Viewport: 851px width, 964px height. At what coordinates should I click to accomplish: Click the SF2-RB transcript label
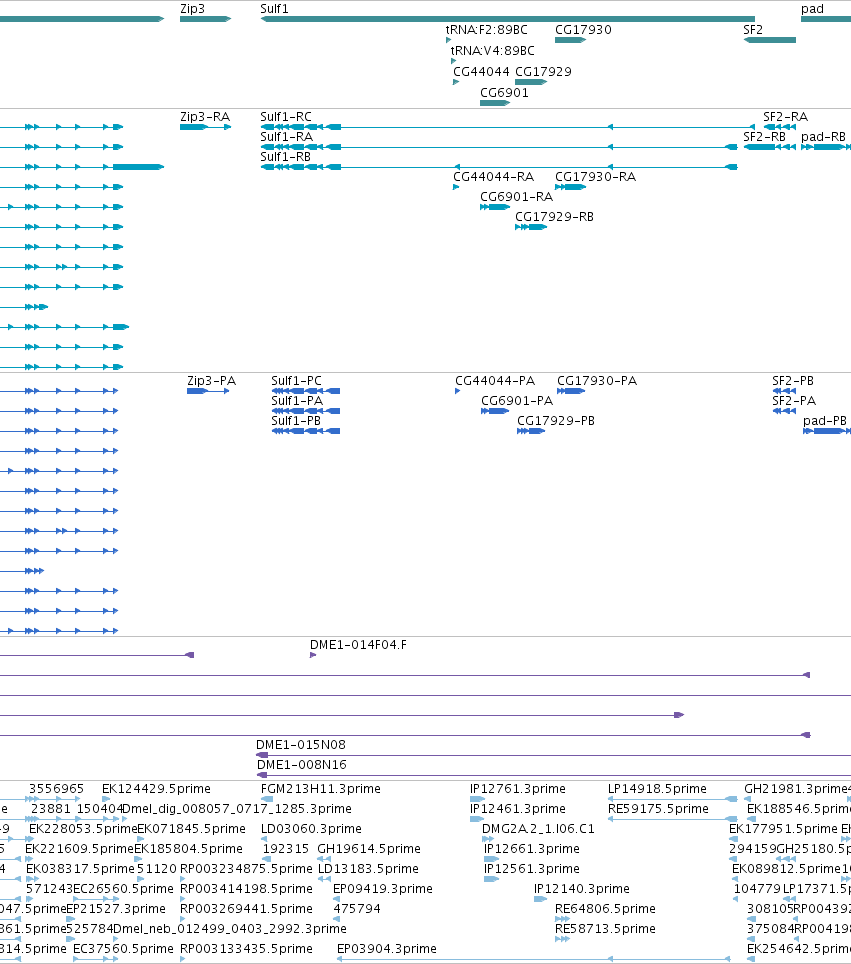764,136
